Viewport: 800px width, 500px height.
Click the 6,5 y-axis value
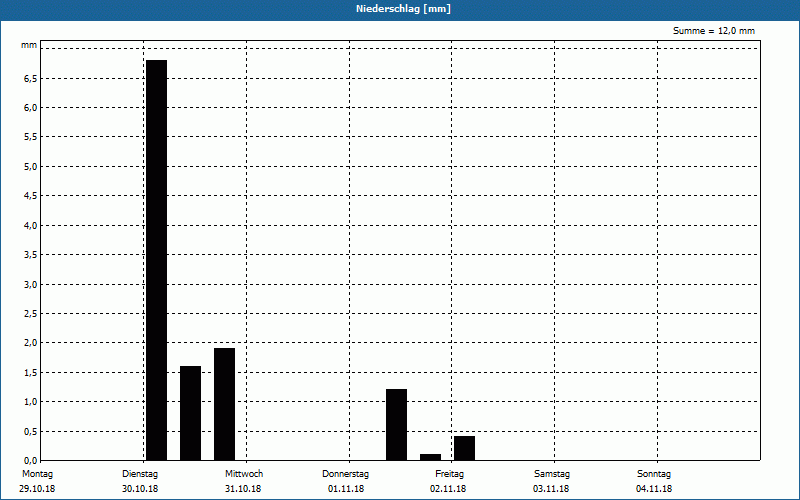click(x=31, y=79)
